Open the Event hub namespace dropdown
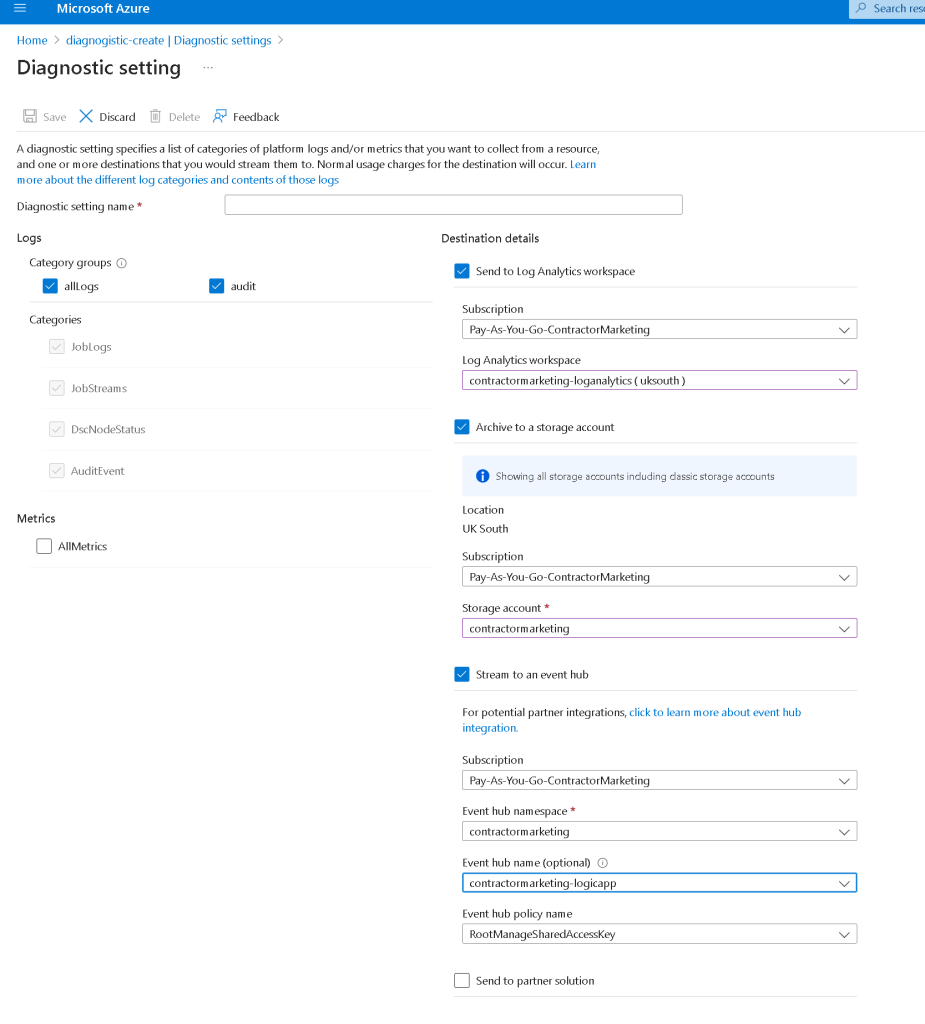The height and width of the screenshot is (1024, 925). pyautogui.click(x=659, y=831)
